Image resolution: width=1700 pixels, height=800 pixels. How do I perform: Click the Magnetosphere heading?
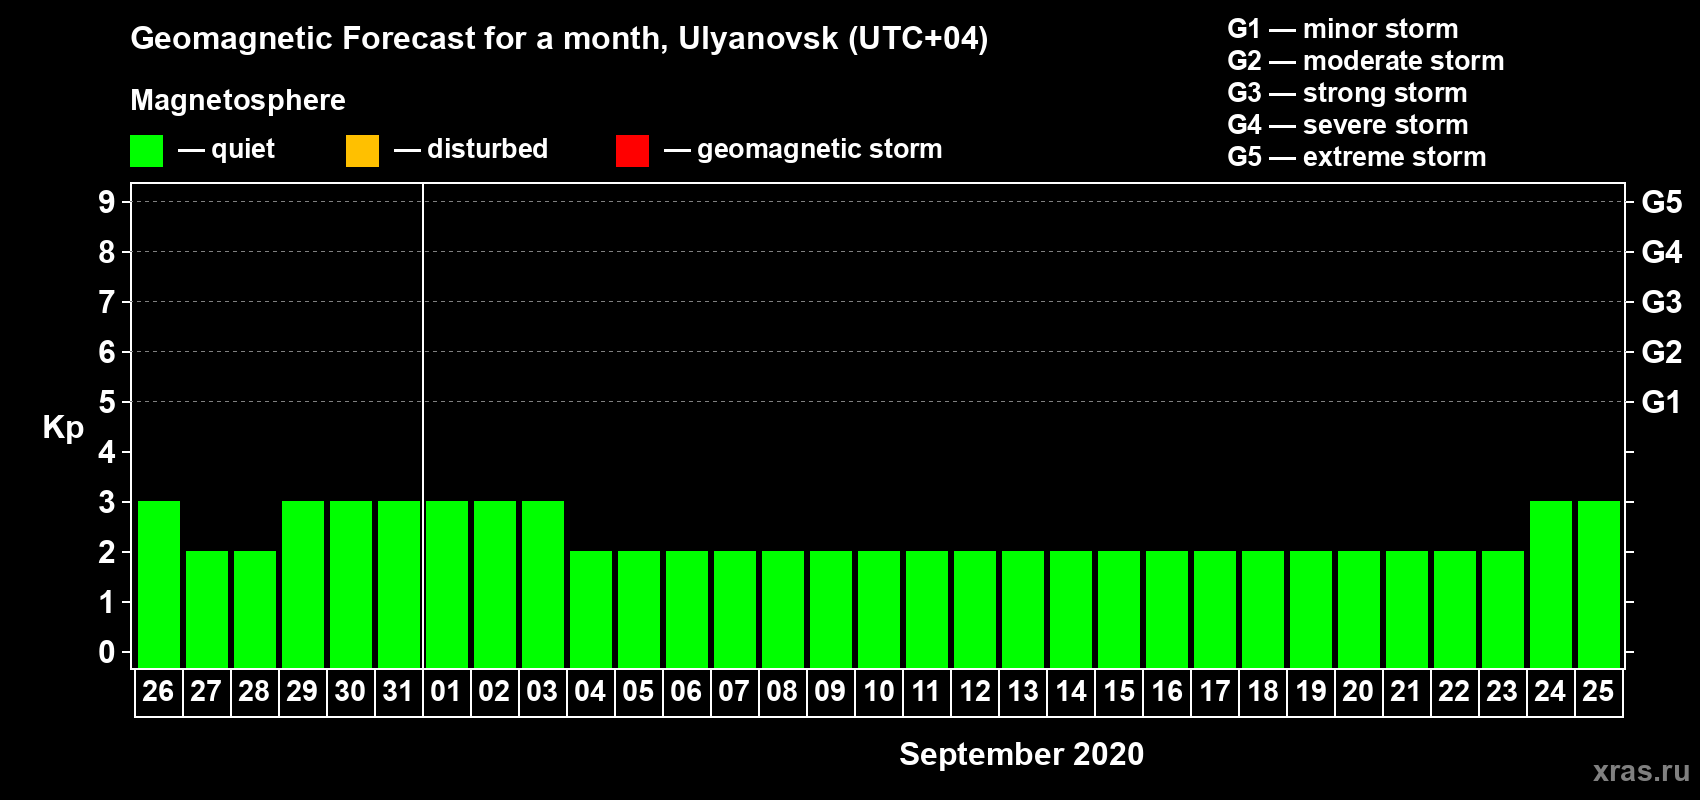(x=238, y=100)
